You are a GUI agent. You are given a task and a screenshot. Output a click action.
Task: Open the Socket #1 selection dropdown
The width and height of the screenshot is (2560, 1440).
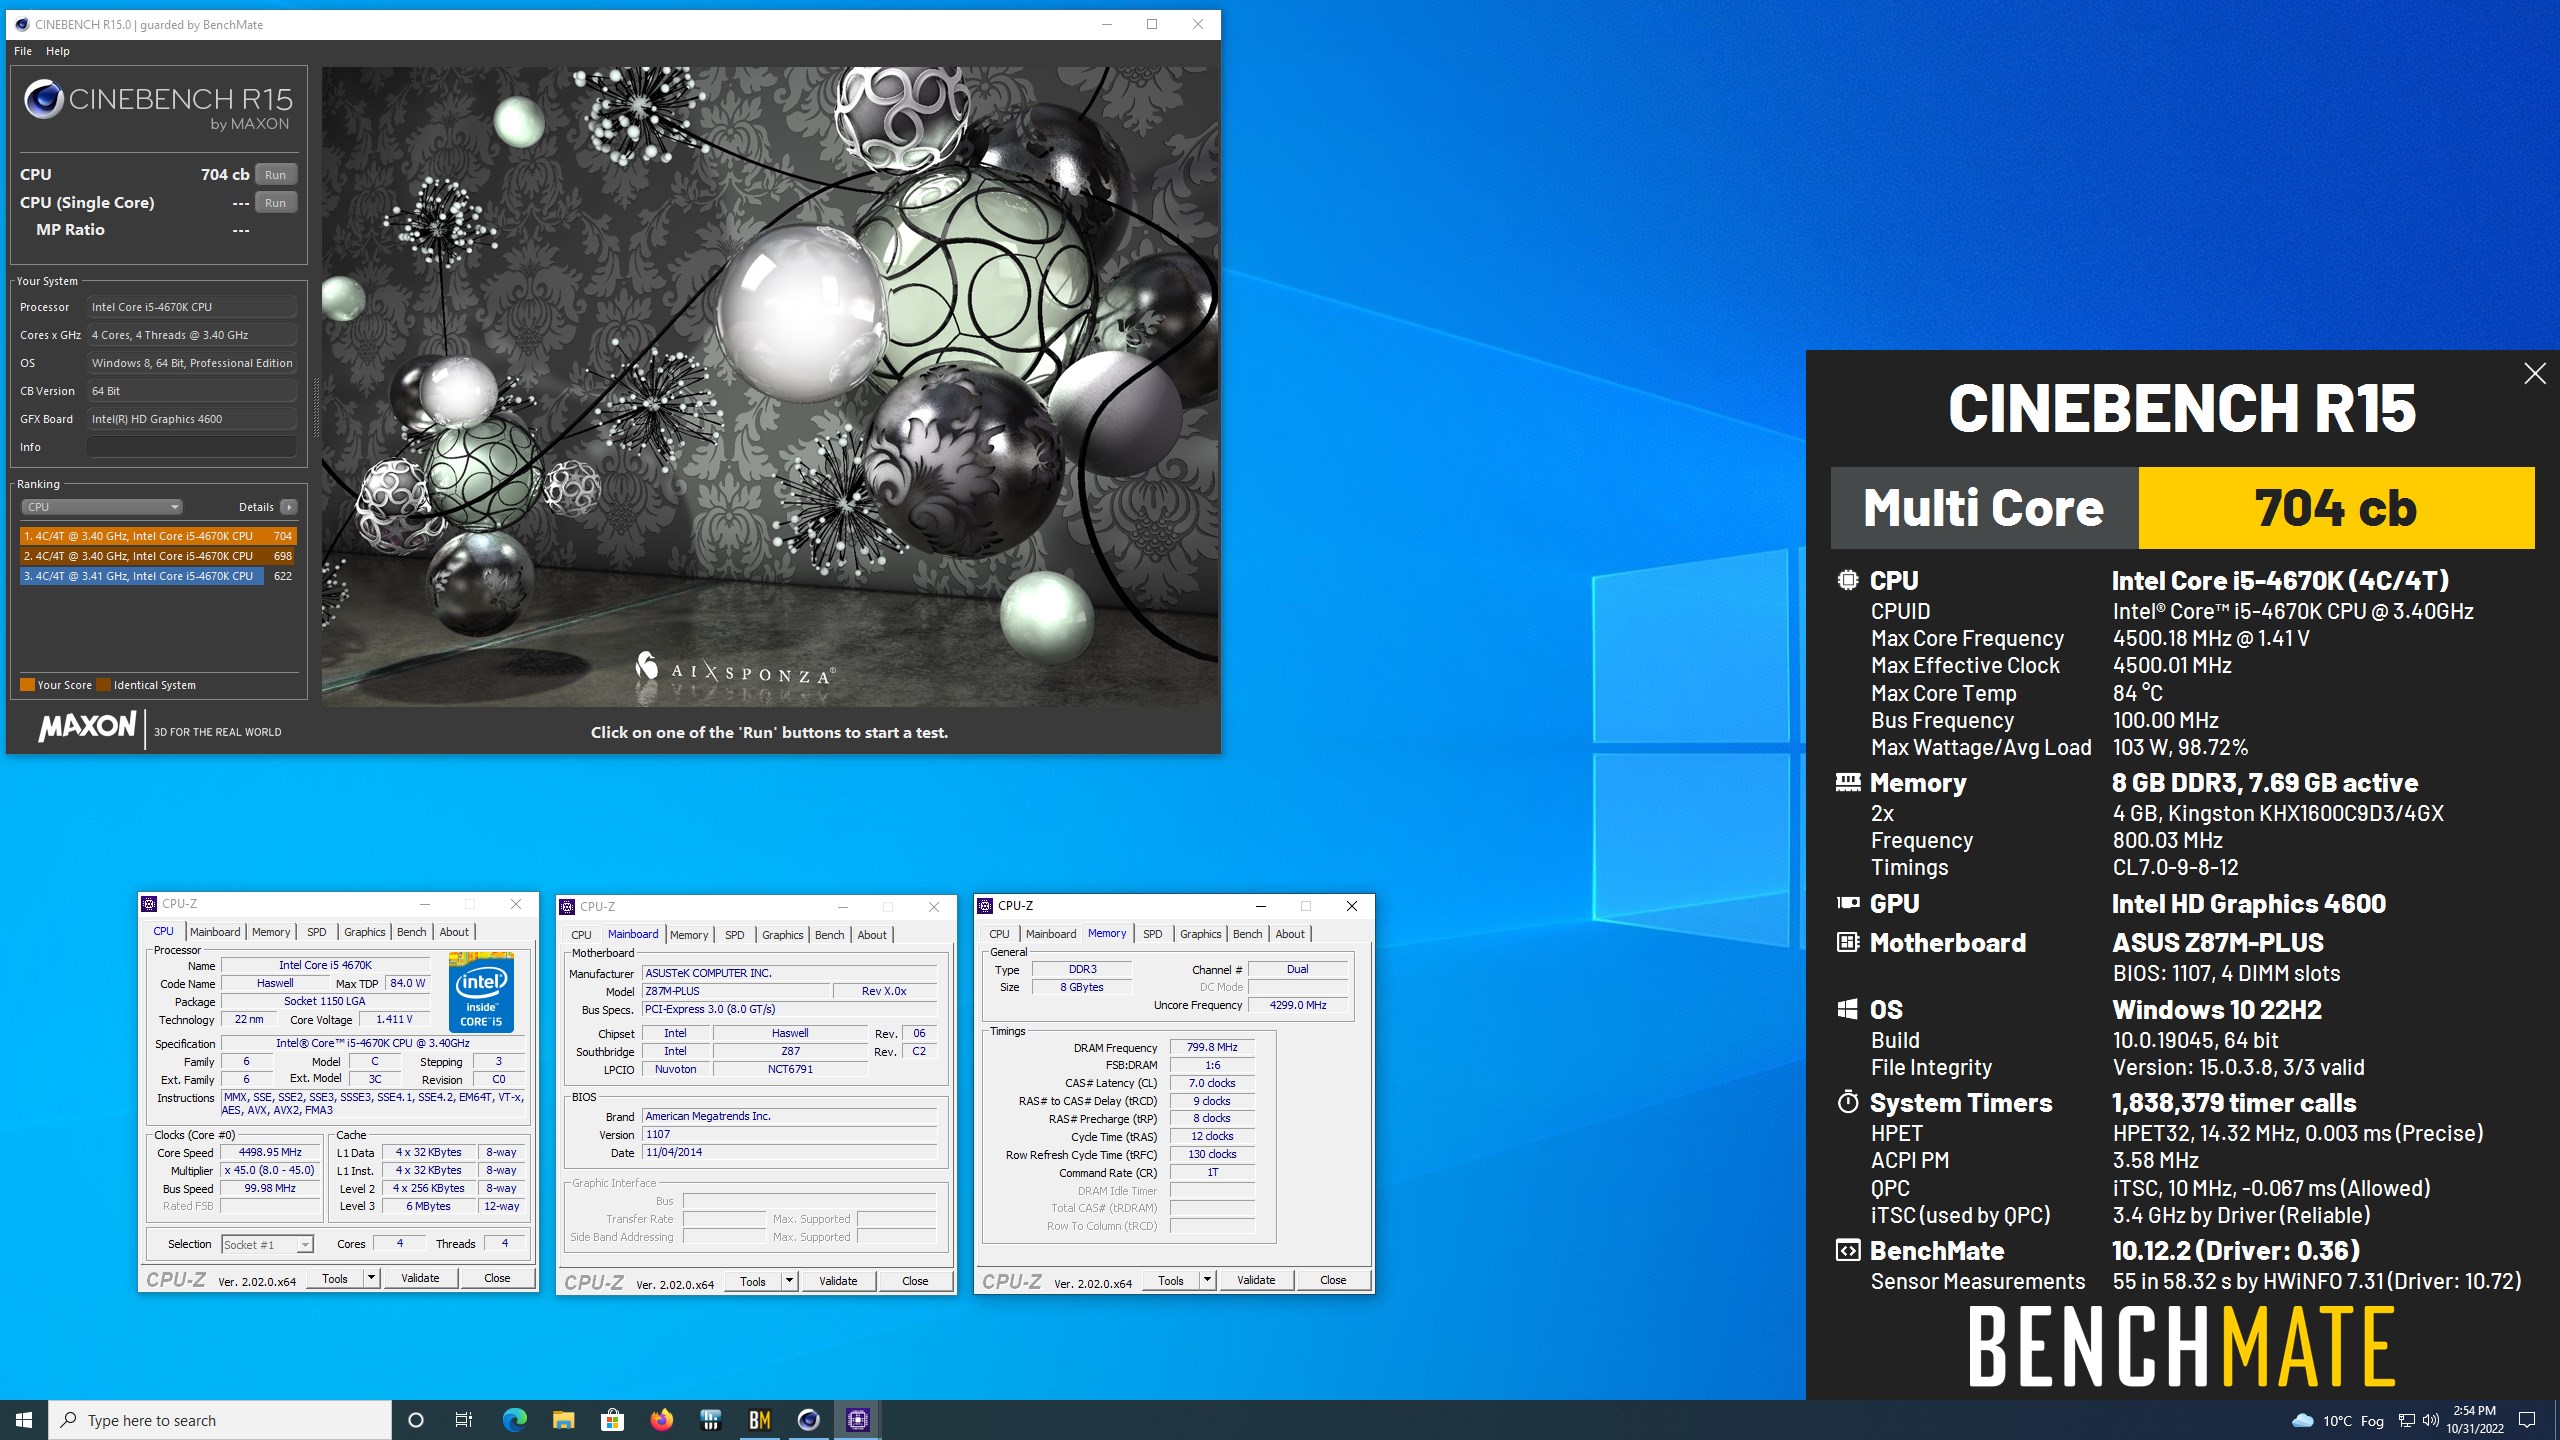pyautogui.click(x=267, y=1244)
